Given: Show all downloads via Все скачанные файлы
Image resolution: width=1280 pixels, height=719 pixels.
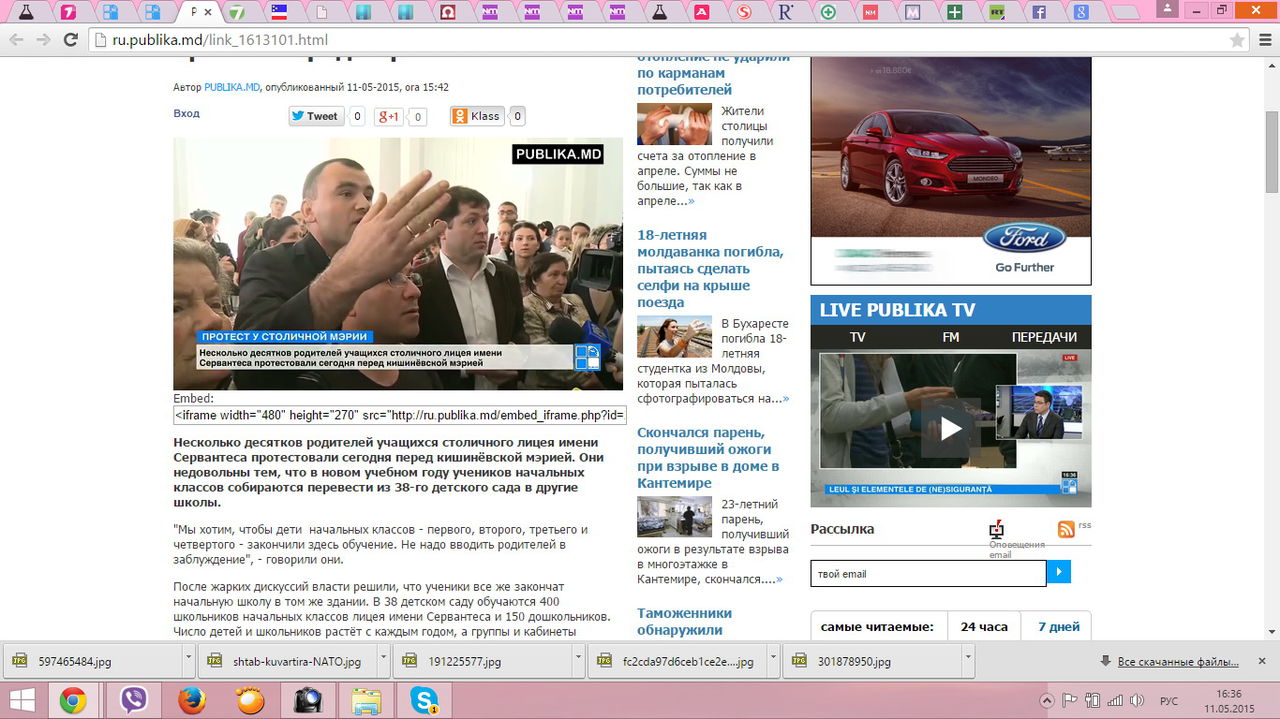Looking at the screenshot, I should tap(1178, 662).
